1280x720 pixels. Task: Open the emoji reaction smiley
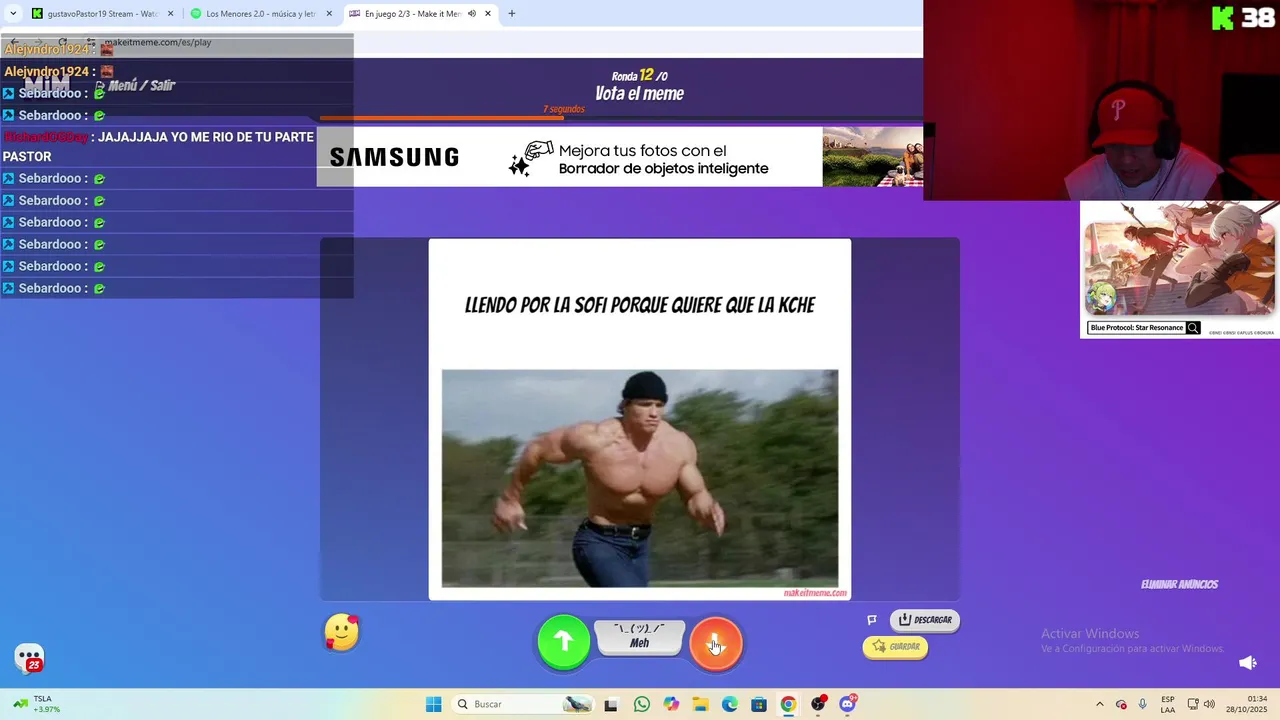(342, 632)
